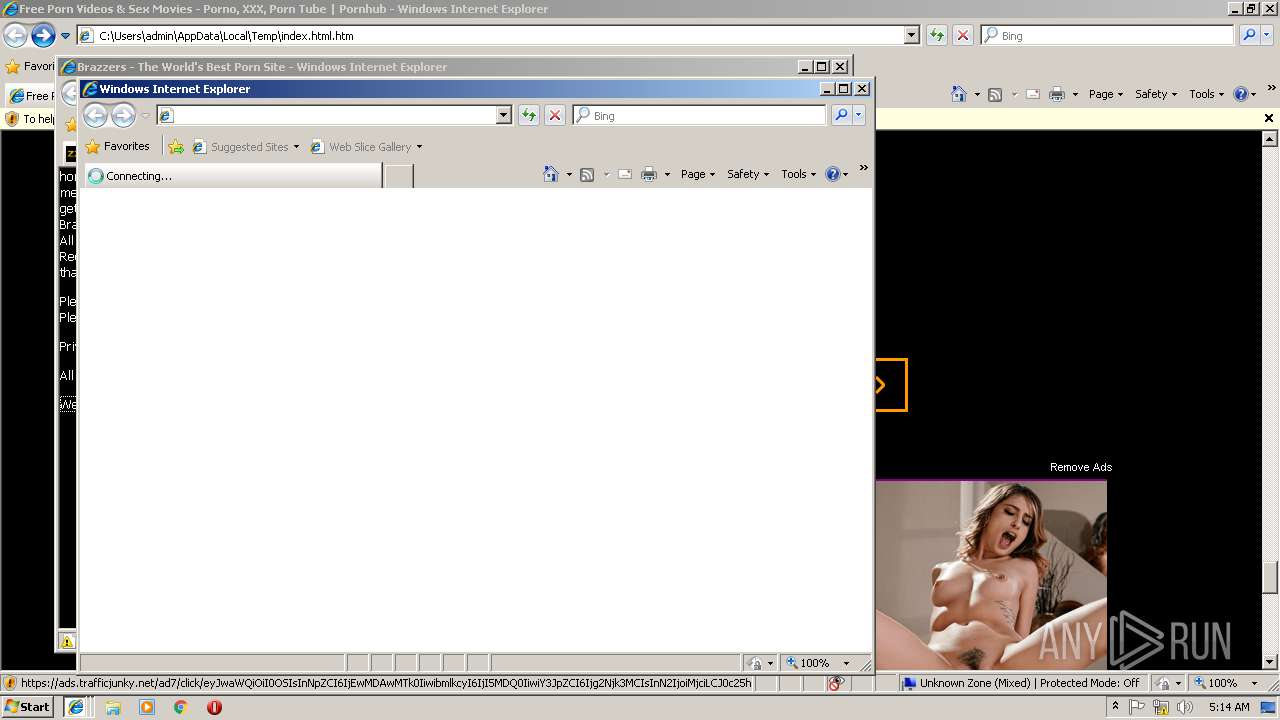Viewport: 1280px width, 720px height.
Task: Close the information bar in background IE
Action: (1269, 118)
